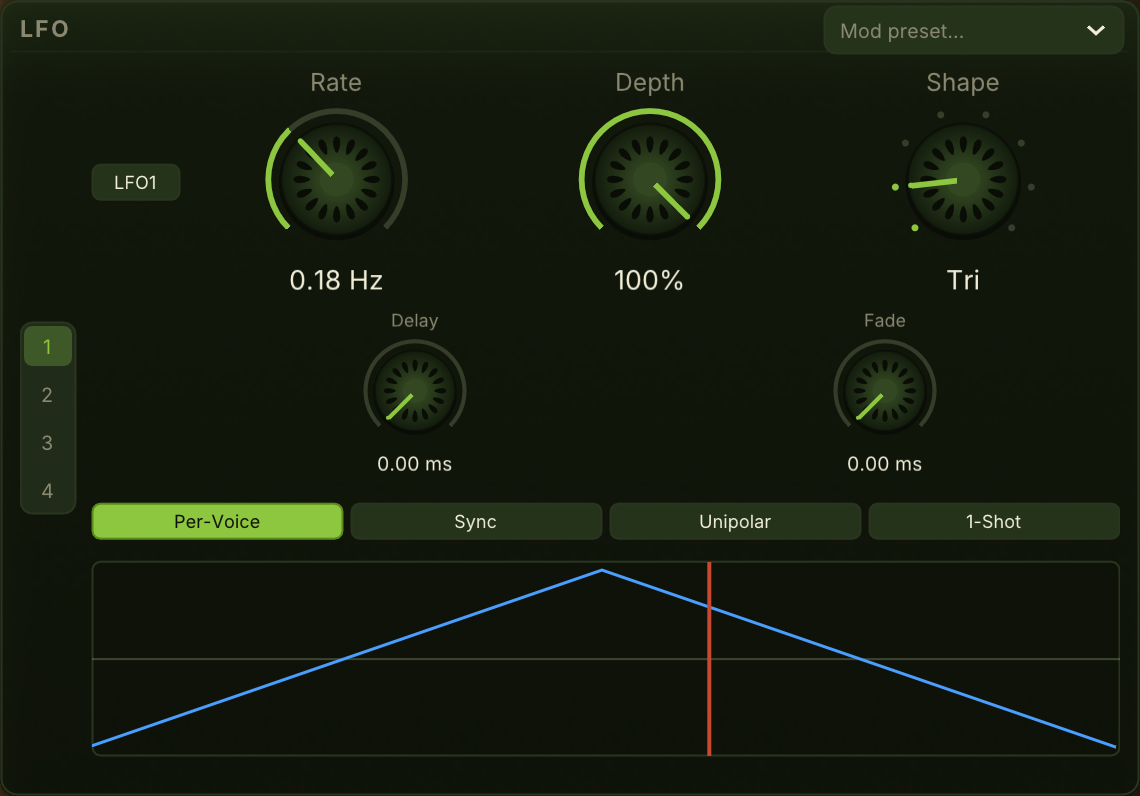Select LFO tab 2
The width and height of the screenshot is (1140, 796).
pos(47,395)
